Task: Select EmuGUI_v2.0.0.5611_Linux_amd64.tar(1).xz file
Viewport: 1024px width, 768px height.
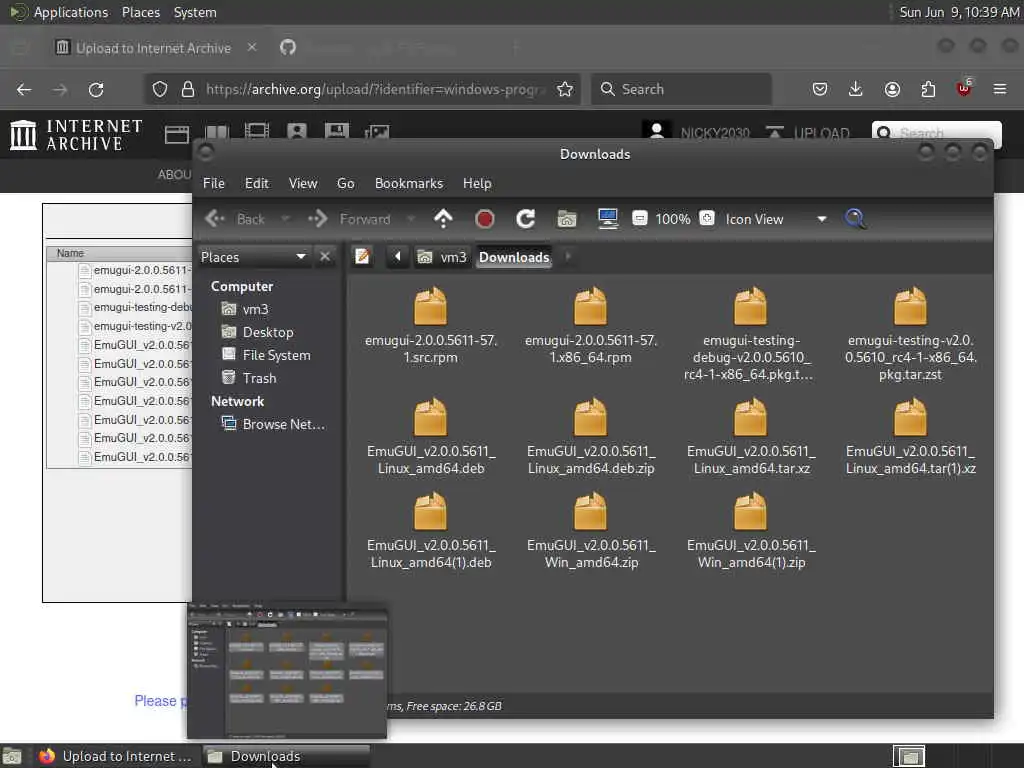Action: pos(910,437)
